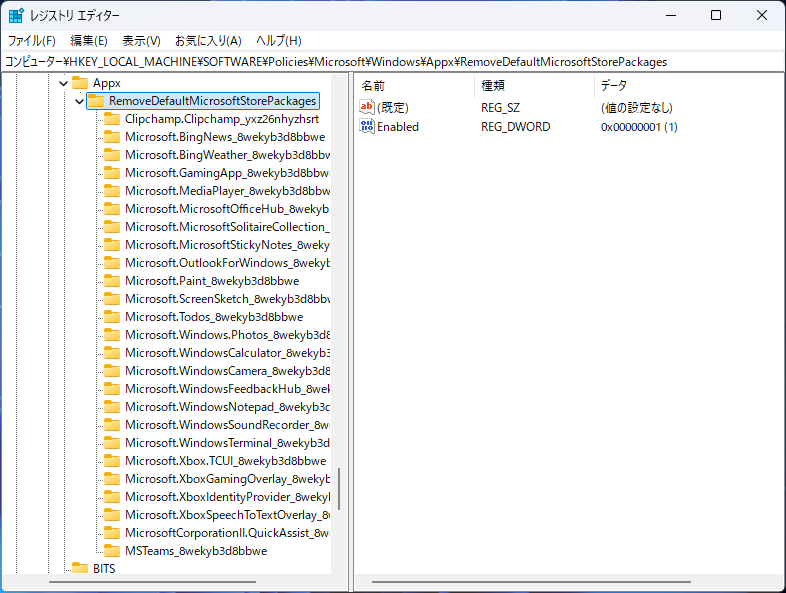This screenshot has width=786, height=593.
Task: Select the Microsoft.Todos folder icon
Action: pyautogui.click(x=112, y=317)
